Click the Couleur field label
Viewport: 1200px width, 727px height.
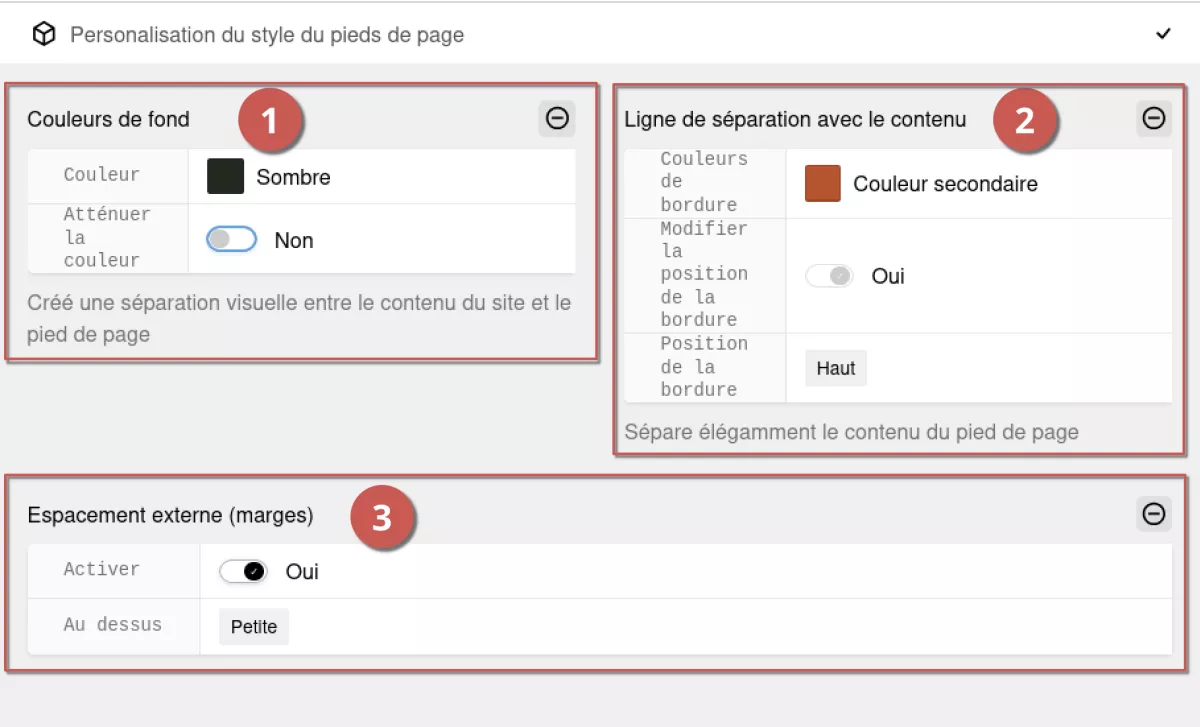[102, 175]
